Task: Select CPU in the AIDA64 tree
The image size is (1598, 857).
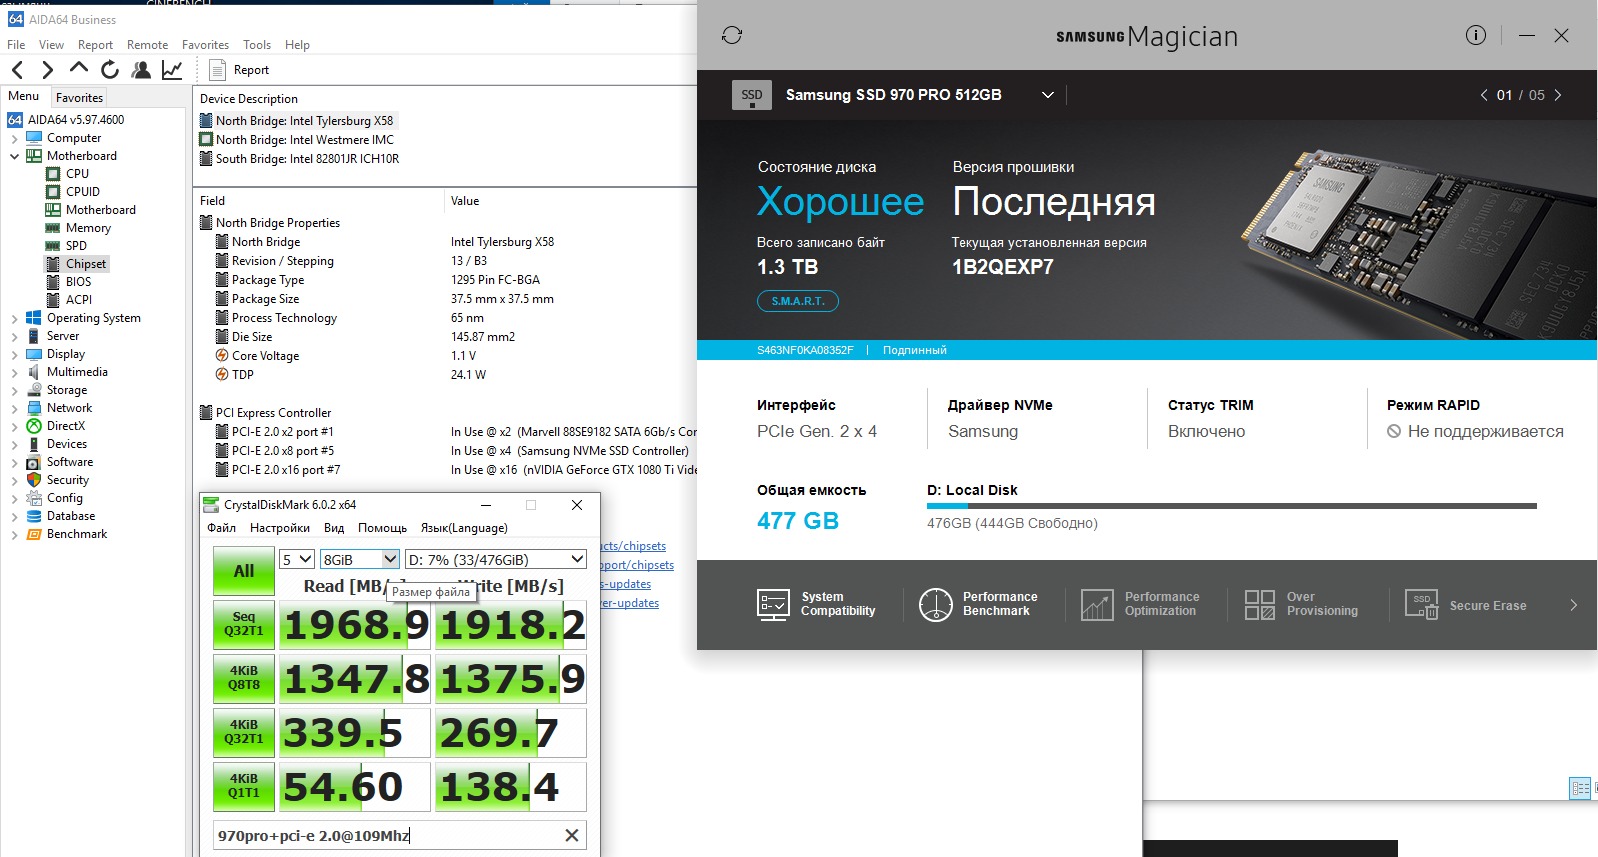Action: (77, 174)
